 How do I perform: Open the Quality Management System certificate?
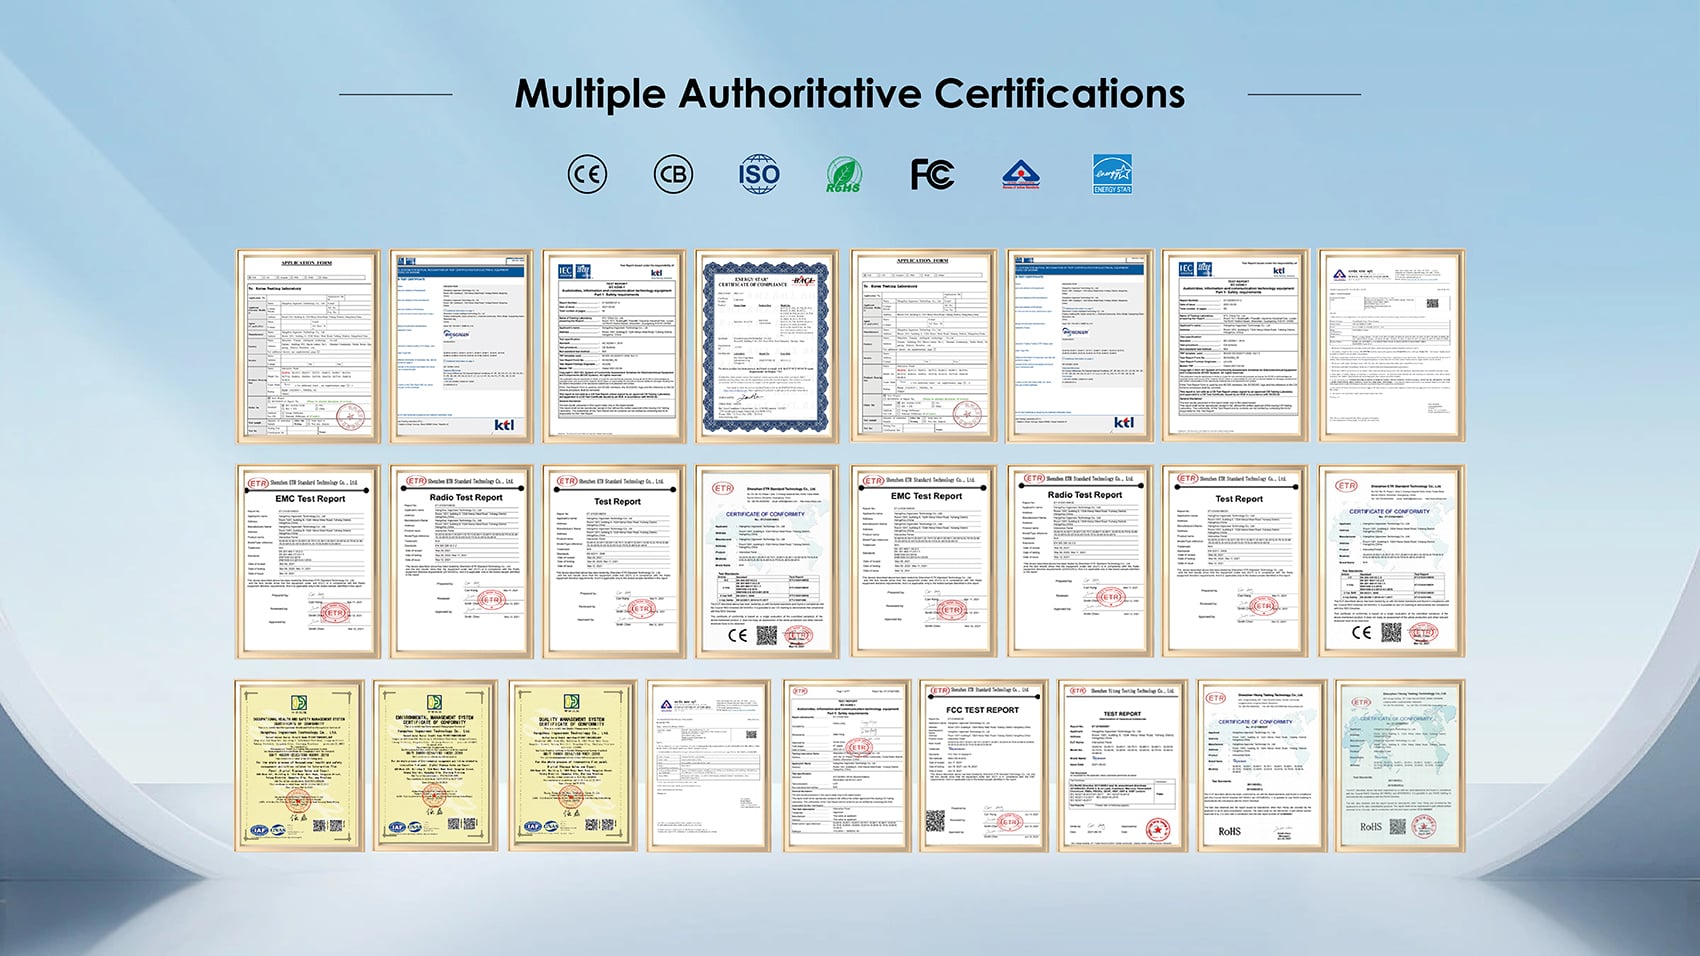click(x=573, y=766)
